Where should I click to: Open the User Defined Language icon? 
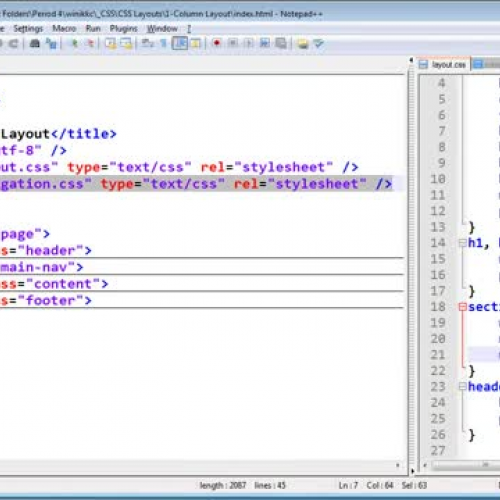pos(196,44)
